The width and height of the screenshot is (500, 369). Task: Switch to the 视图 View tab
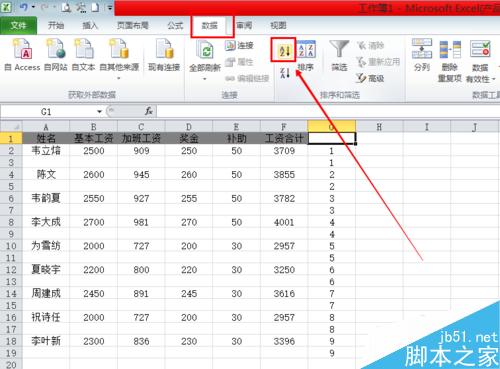pos(278,25)
